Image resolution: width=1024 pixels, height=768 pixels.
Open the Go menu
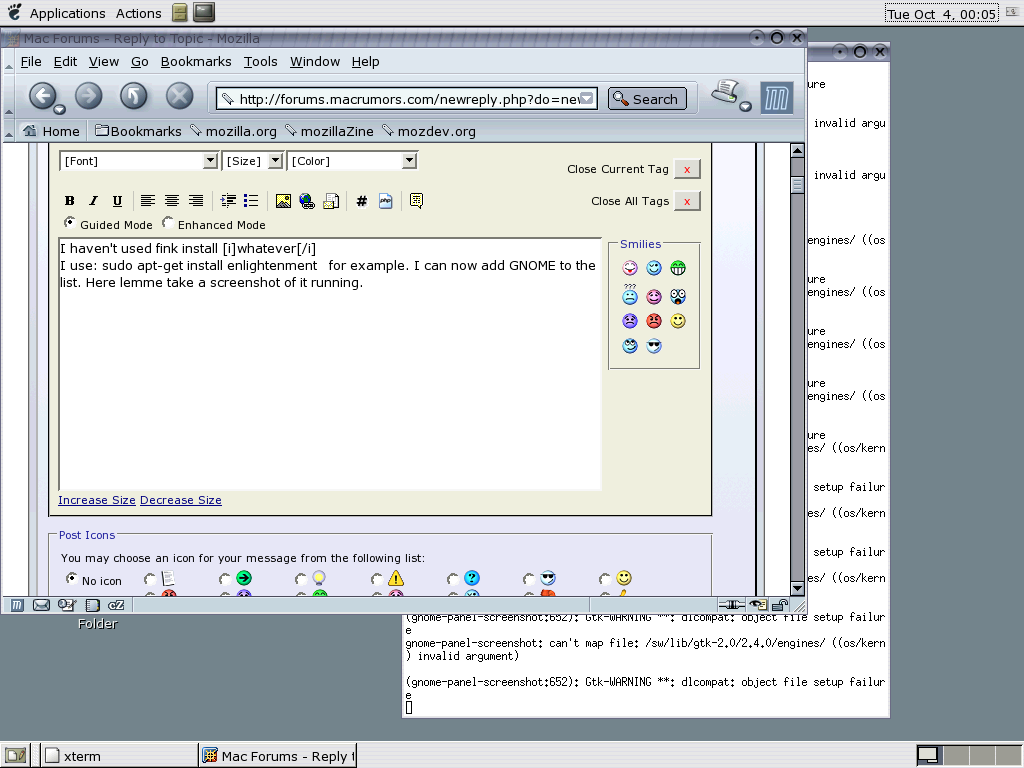pos(140,61)
